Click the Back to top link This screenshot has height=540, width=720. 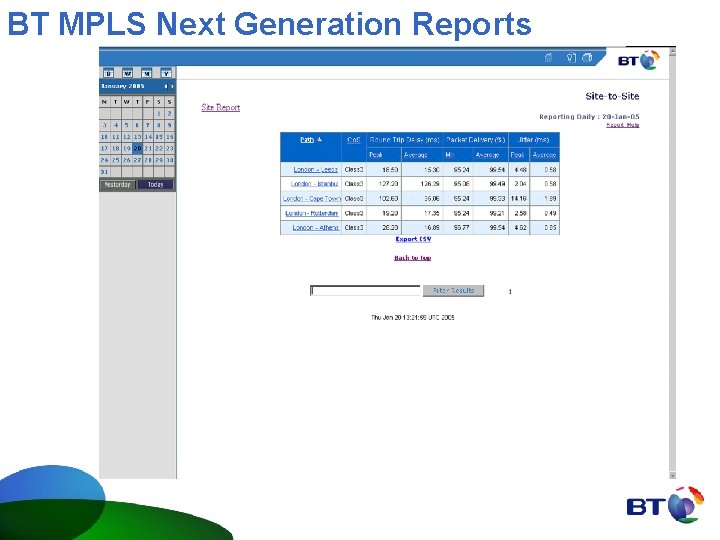click(412, 258)
